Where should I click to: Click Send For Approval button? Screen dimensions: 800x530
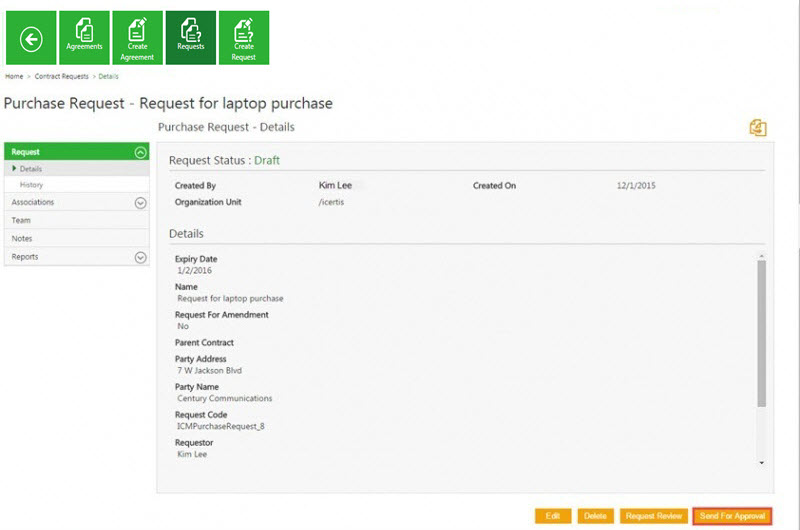pyautogui.click(x=732, y=516)
